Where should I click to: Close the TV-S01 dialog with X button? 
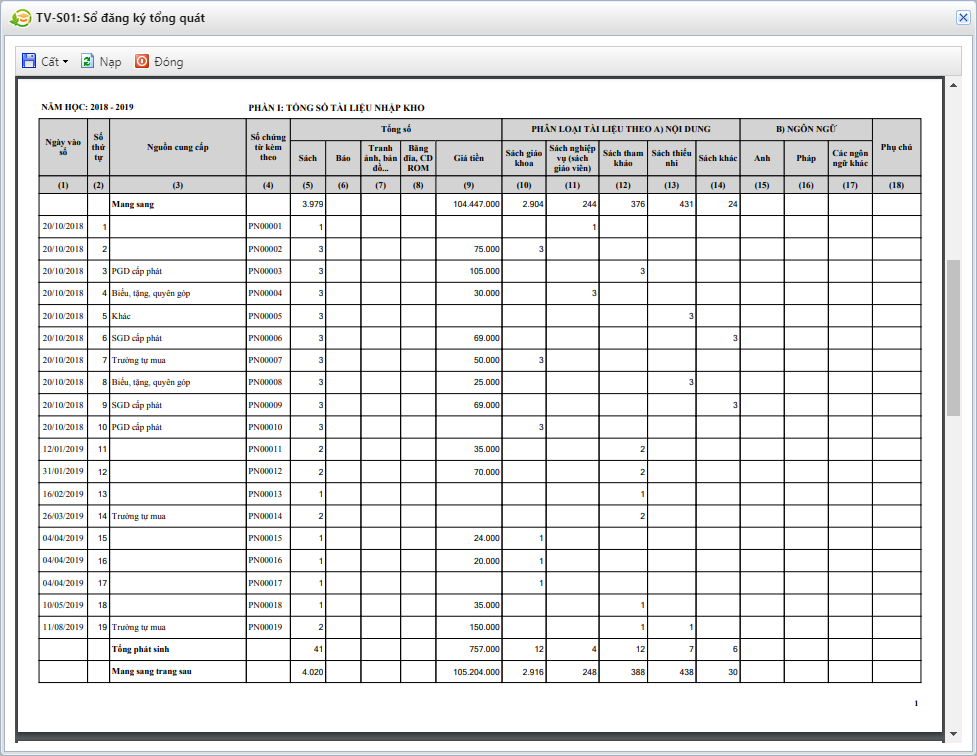click(963, 17)
